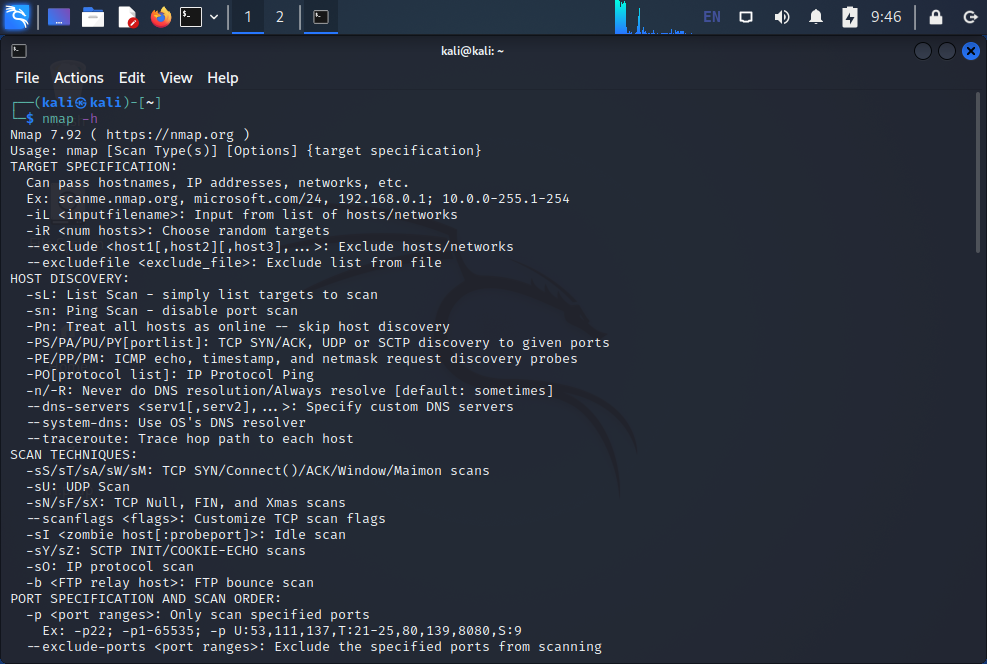The image size is (987, 664).
Task: Click the display settings tray icon
Action: pos(746,17)
